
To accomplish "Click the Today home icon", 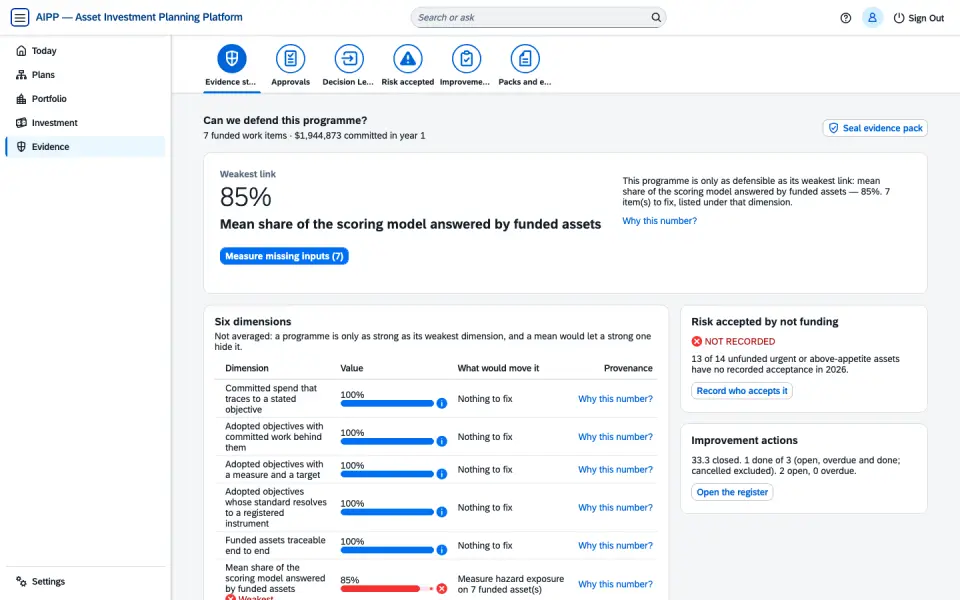I will [x=21, y=51].
